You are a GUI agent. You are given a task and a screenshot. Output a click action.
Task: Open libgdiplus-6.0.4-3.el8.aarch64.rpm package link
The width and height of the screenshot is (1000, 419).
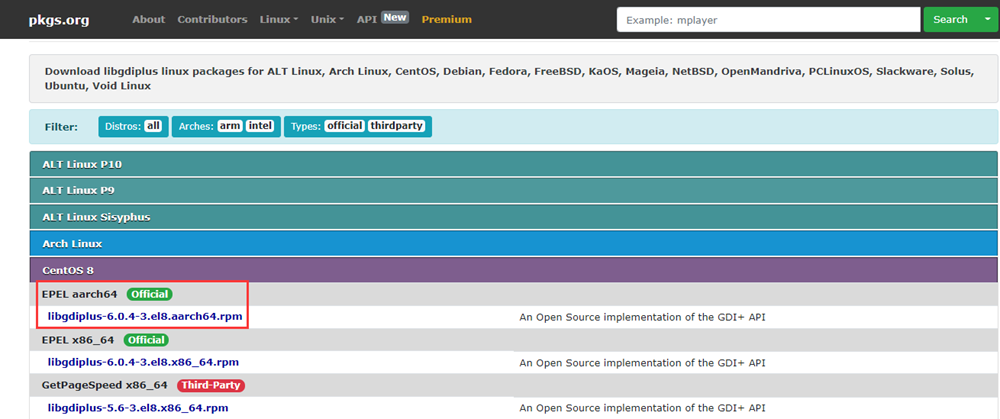click(143, 316)
